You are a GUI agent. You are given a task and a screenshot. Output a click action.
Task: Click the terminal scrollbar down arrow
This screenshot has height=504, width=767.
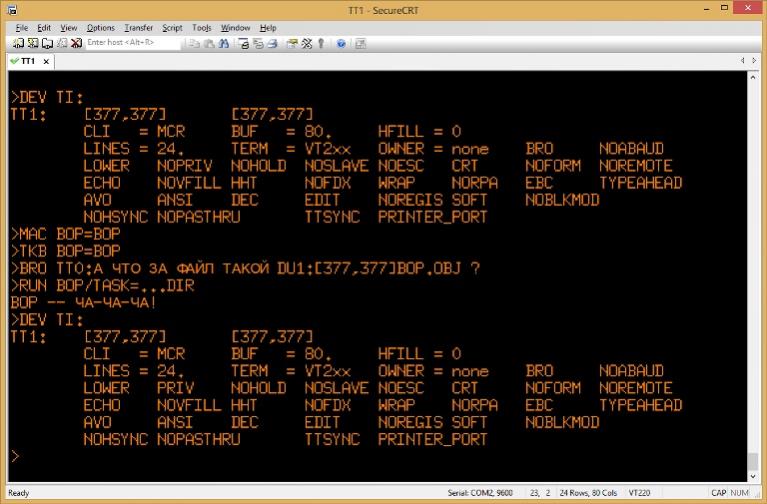753,477
